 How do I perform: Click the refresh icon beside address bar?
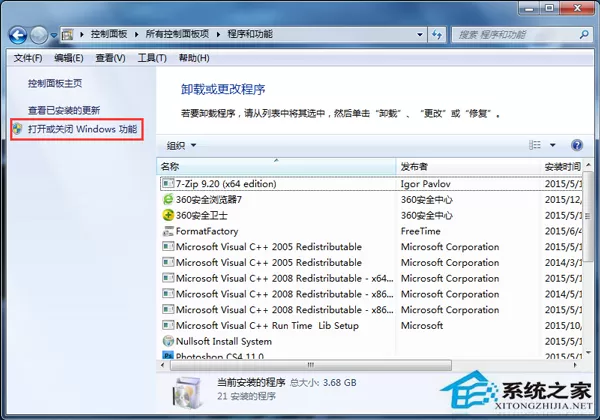click(x=437, y=35)
